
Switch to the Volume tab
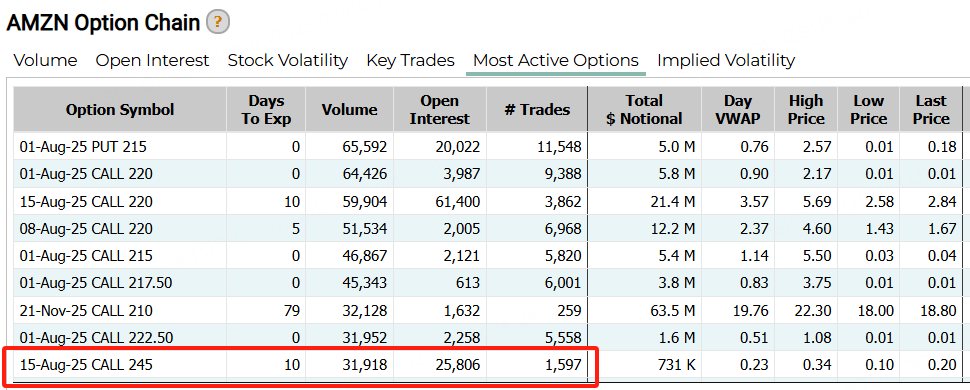pyautogui.click(x=46, y=61)
